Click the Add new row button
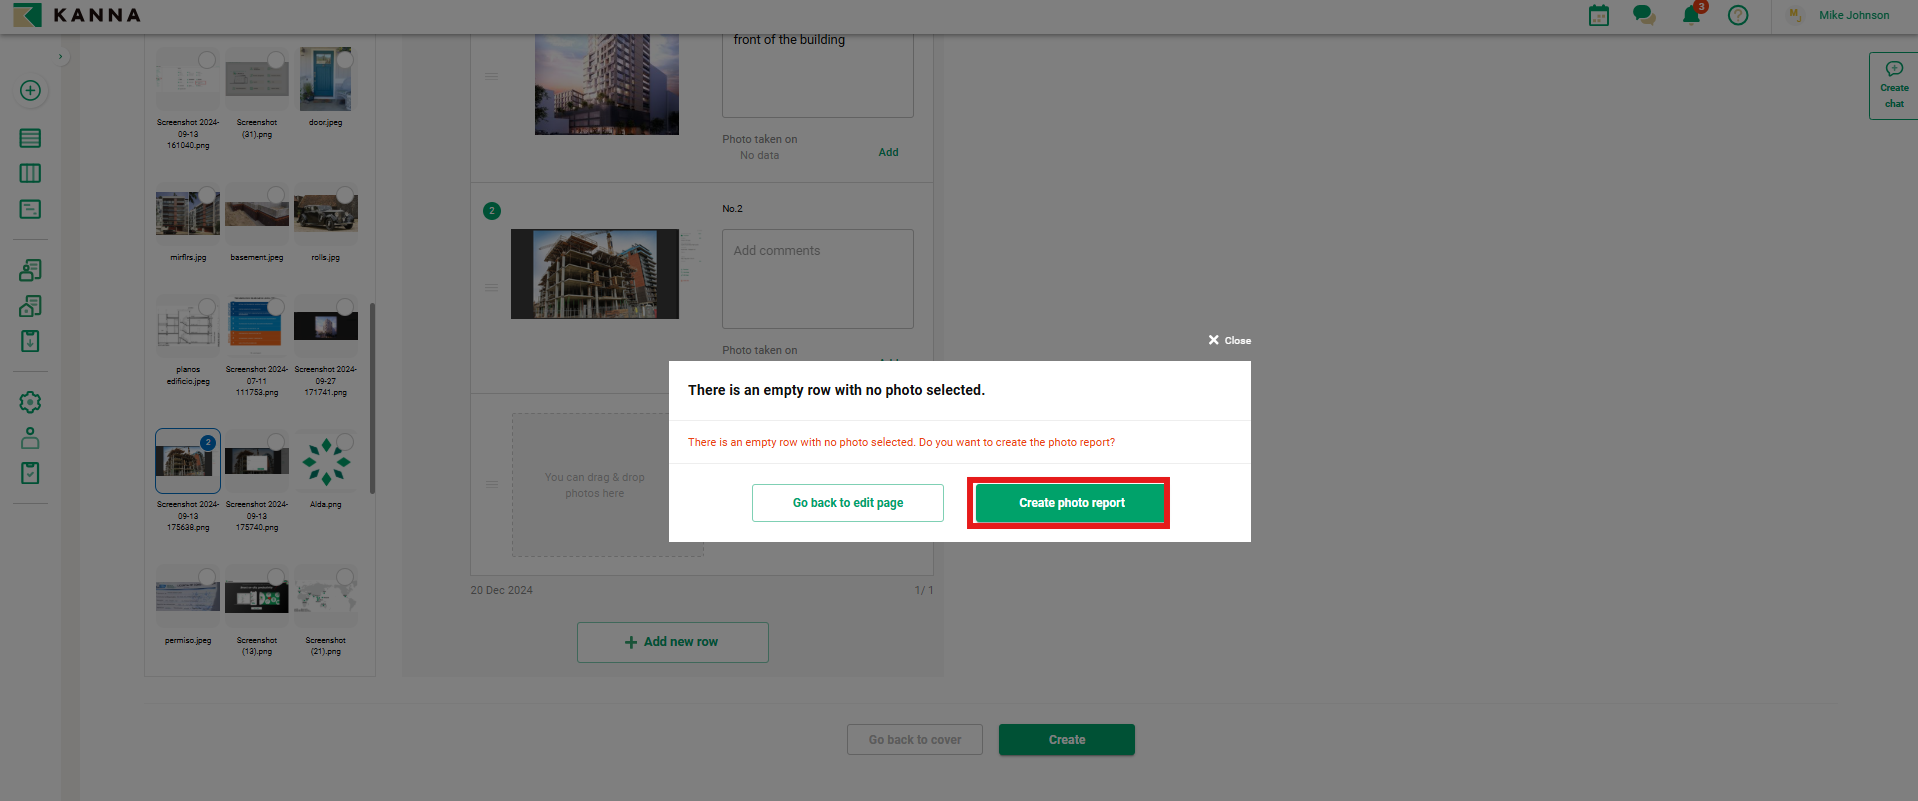The height and width of the screenshot is (801, 1918). 672,642
